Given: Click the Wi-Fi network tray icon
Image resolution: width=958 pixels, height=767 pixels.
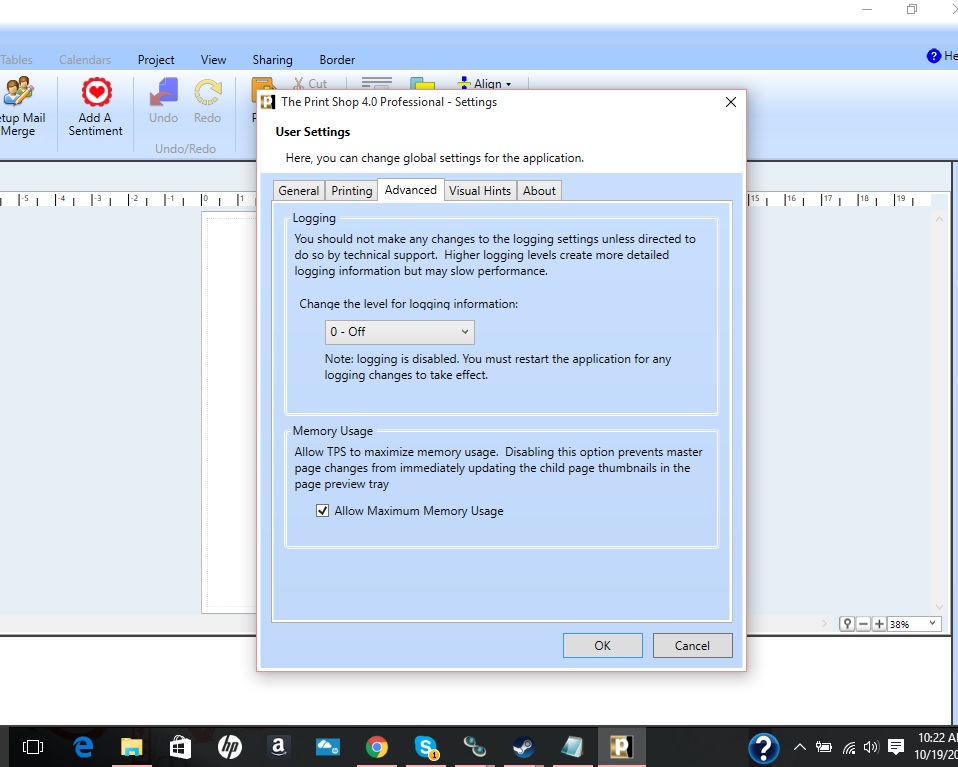Looking at the screenshot, I should pyautogui.click(x=849, y=747).
